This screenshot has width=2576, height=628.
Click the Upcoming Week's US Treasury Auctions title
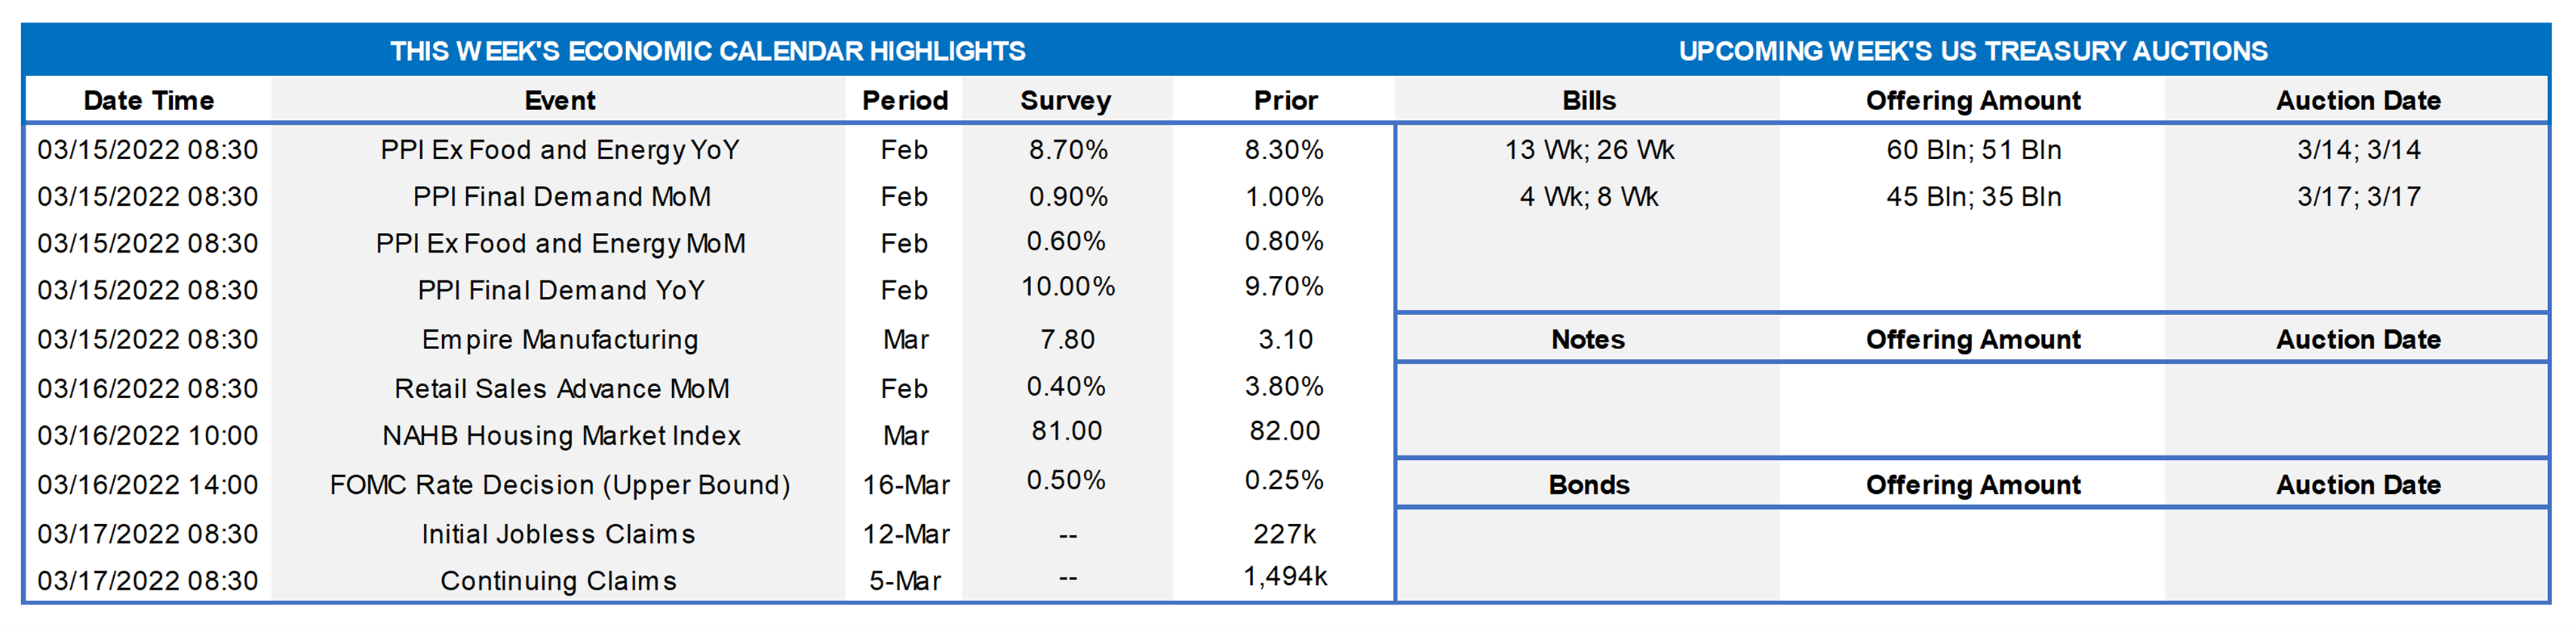(1972, 51)
